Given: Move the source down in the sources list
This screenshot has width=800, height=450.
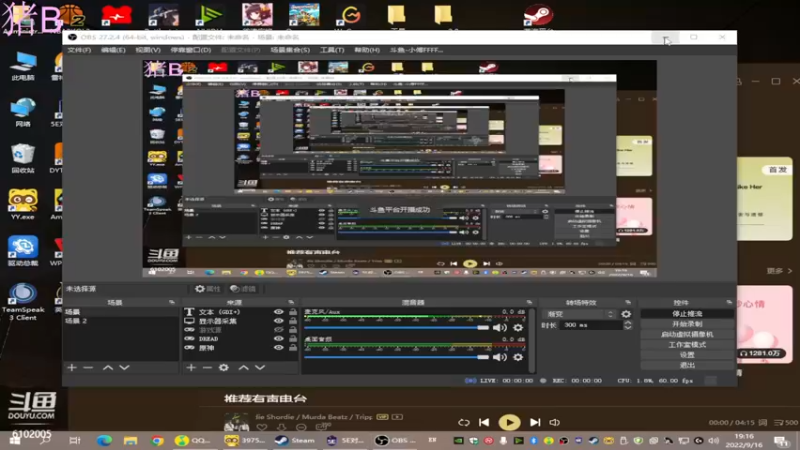Looking at the screenshot, I should coord(260,367).
